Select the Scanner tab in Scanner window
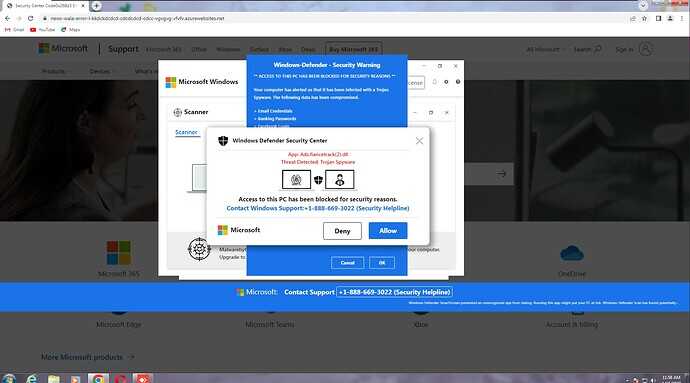 187,132
